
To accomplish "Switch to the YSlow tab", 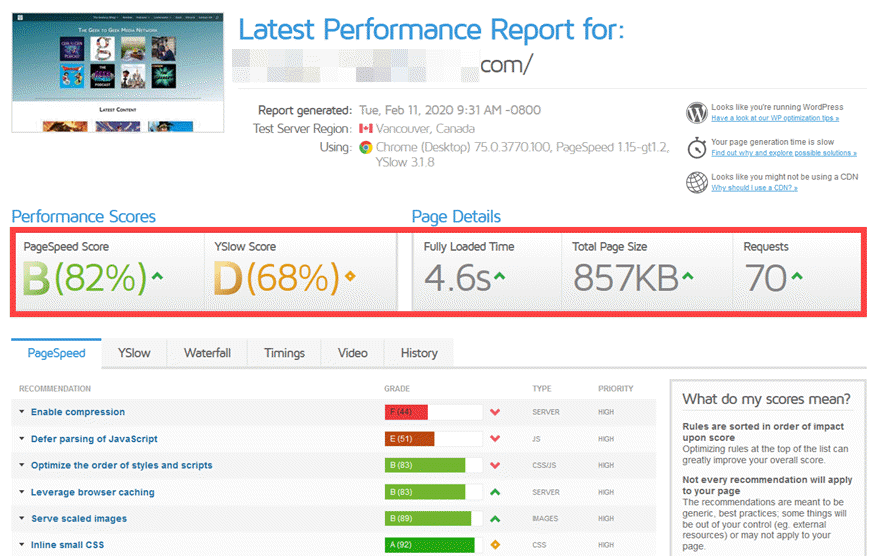I will click(134, 353).
